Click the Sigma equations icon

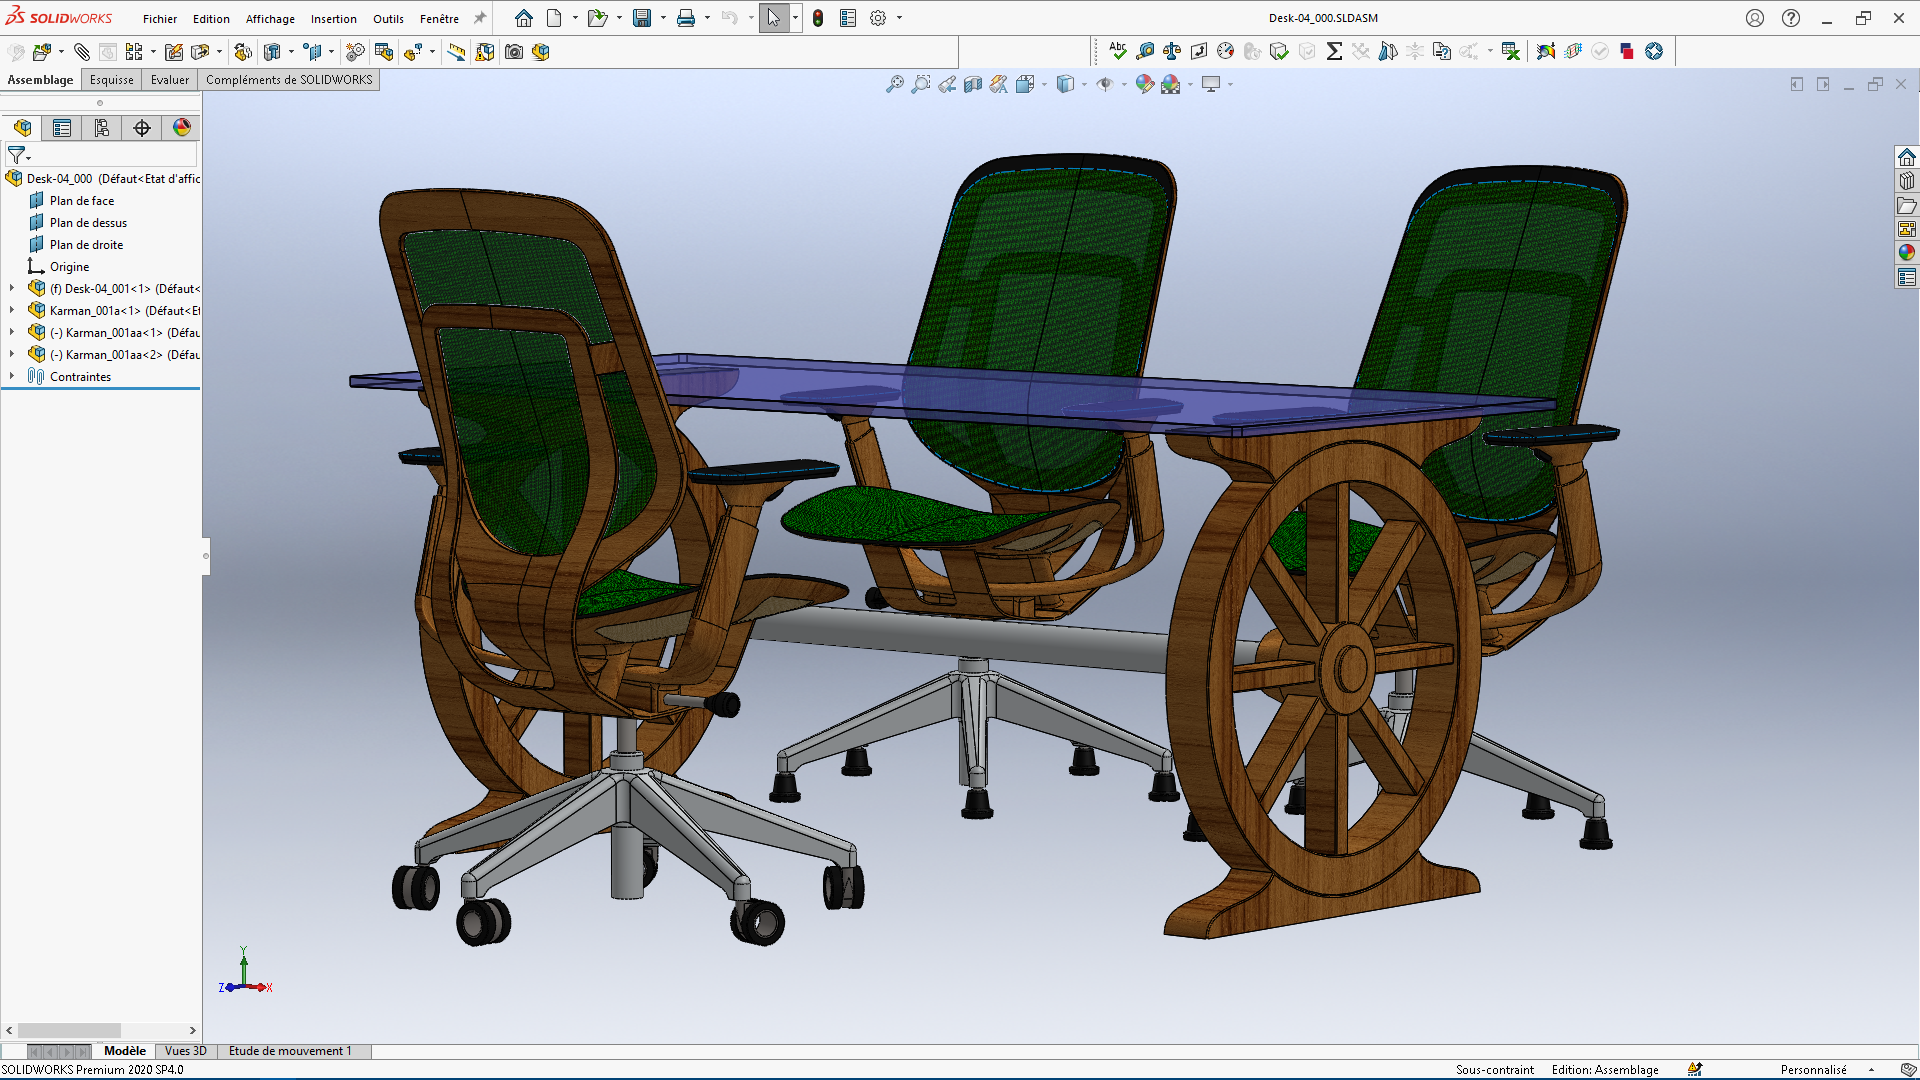1334,51
